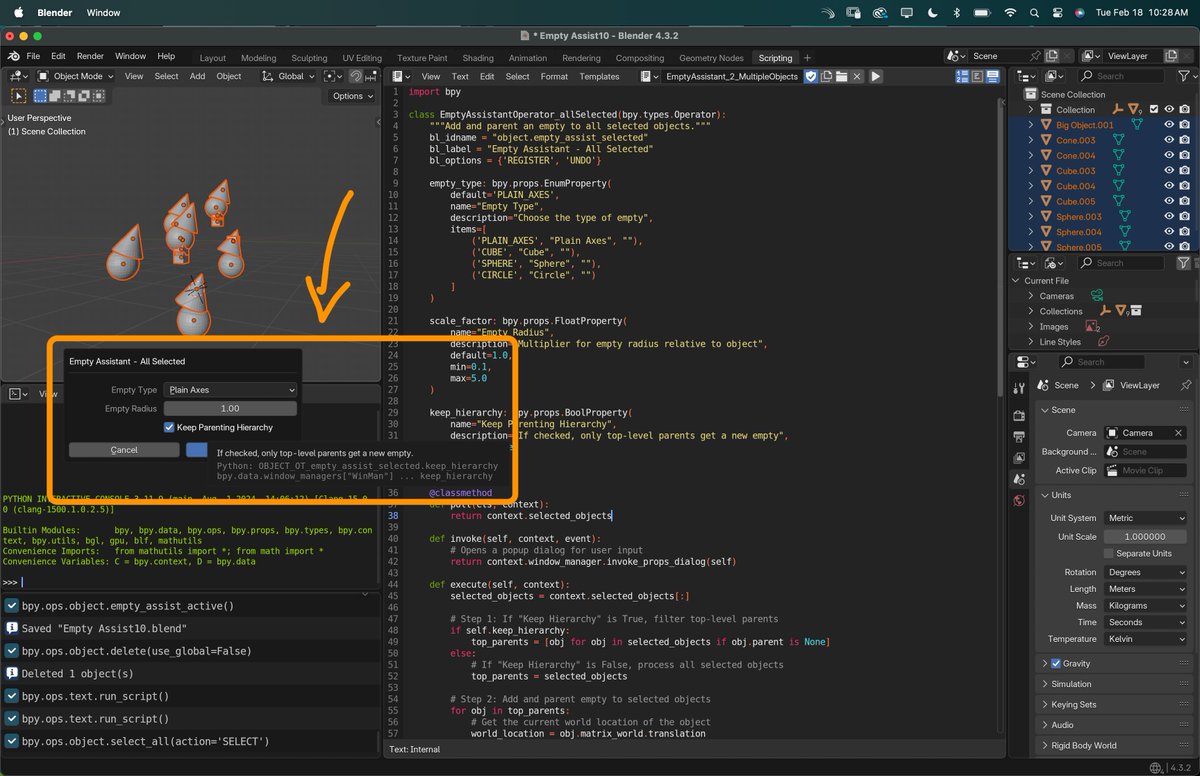This screenshot has width=1200, height=776.
Task: Hide Big Object.001 with its eye icon
Action: click(1169, 125)
